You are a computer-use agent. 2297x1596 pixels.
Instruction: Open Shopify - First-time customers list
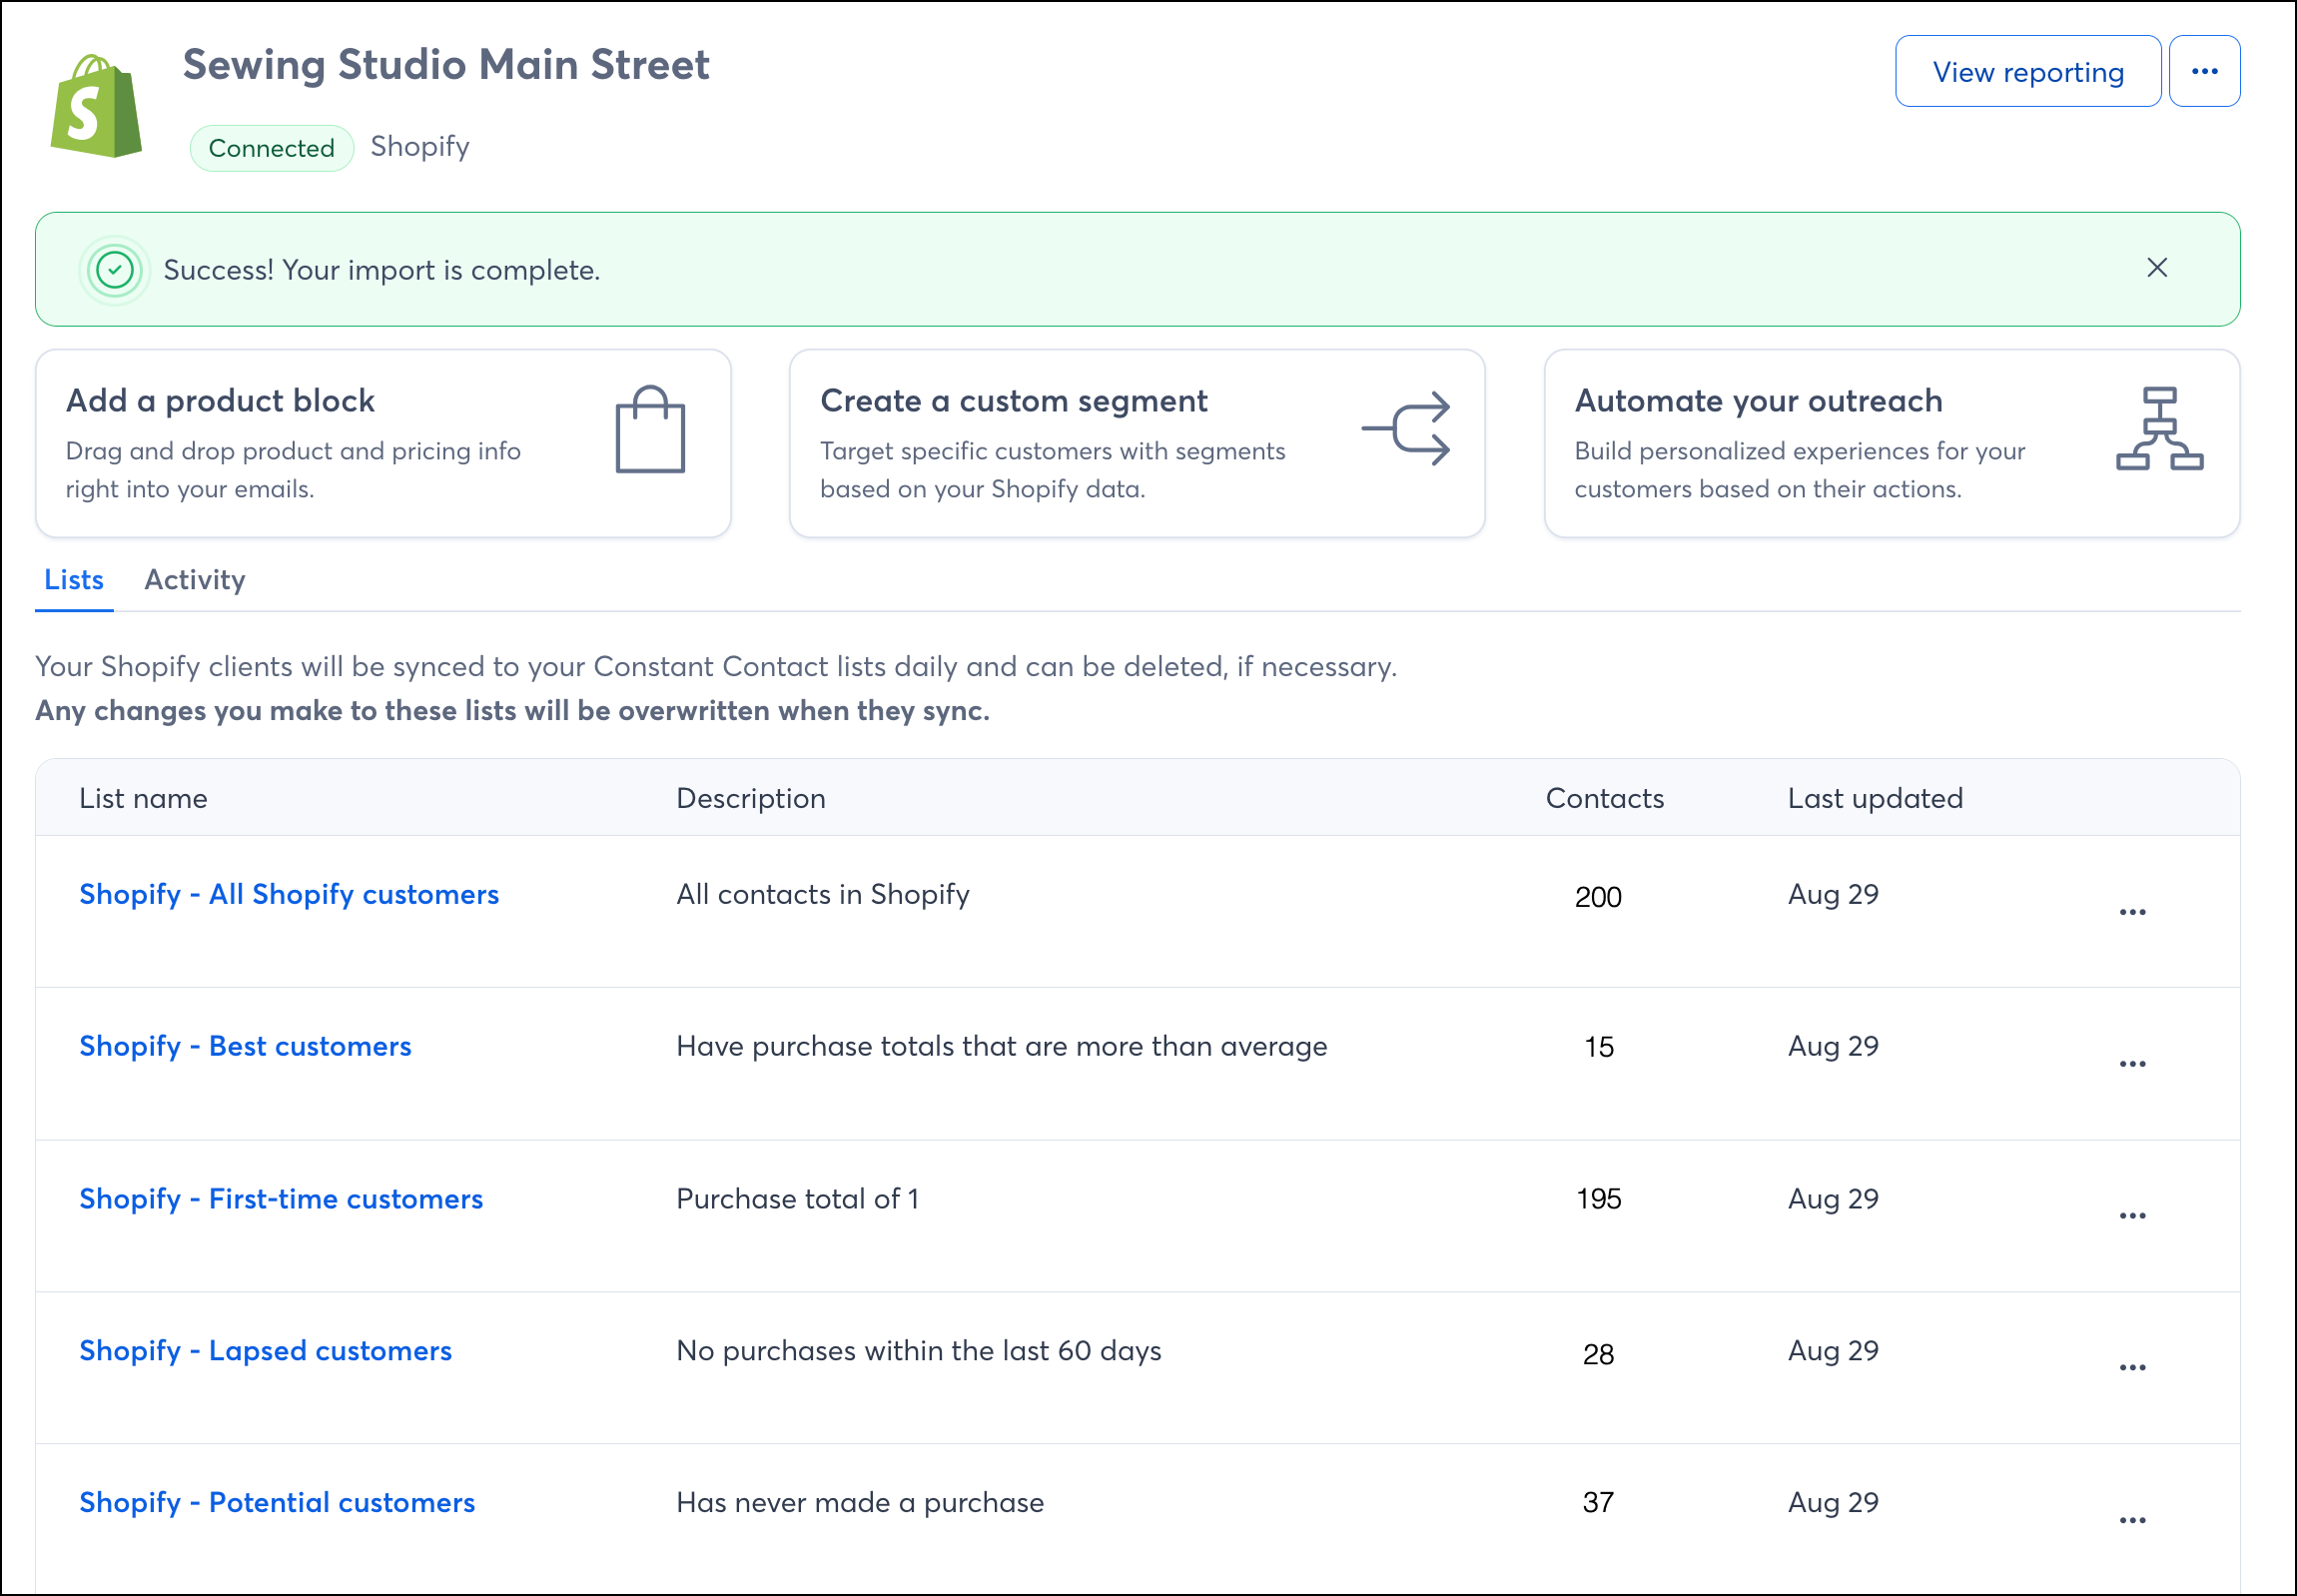(281, 1198)
